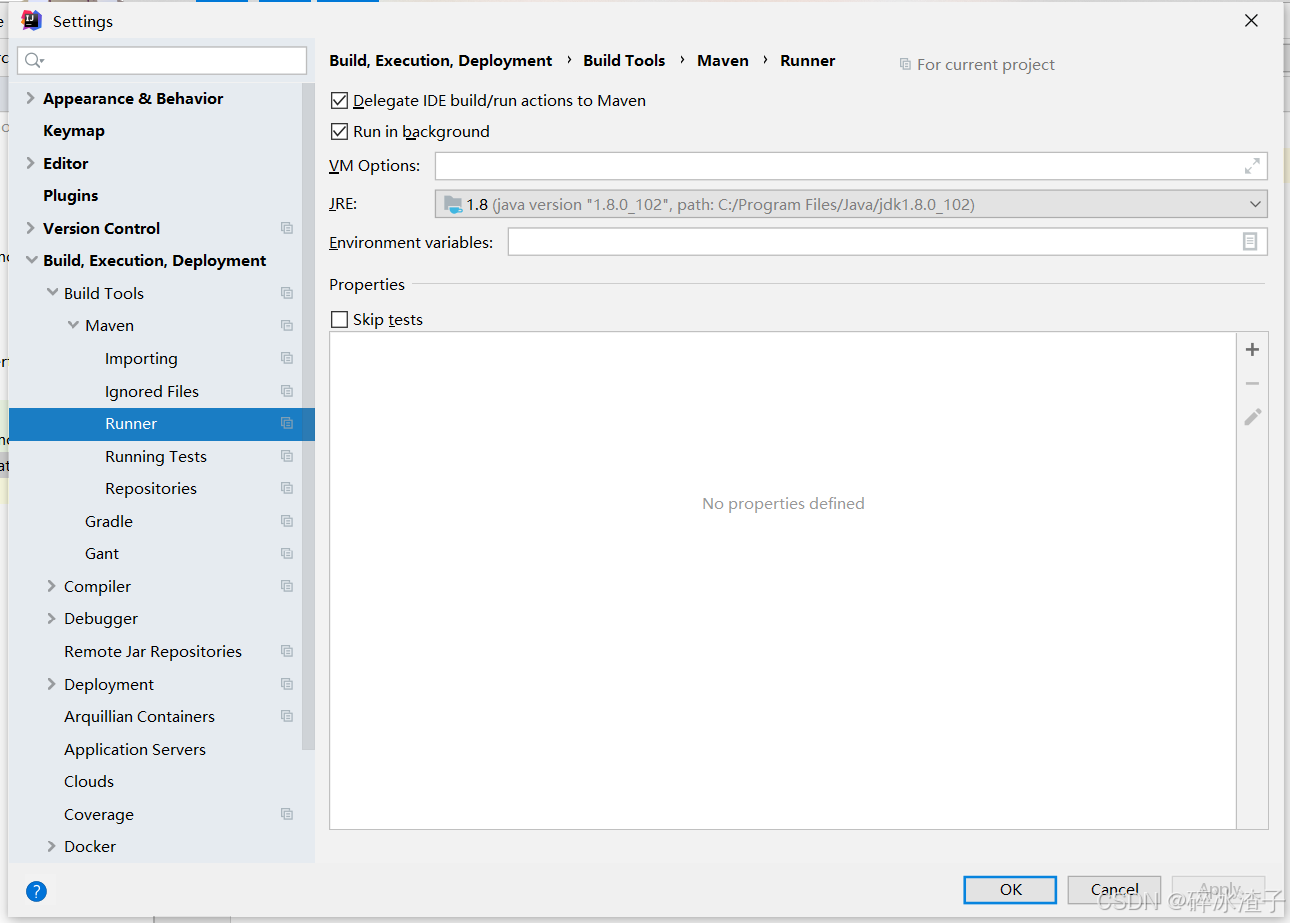The width and height of the screenshot is (1290, 923).
Task: Click the remove property minus icon
Action: coord(1252,384)
